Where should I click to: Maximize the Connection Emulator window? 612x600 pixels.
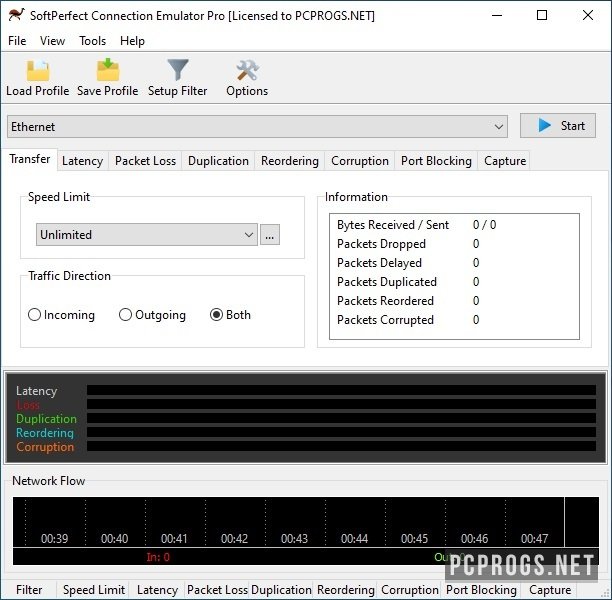pos(542,15)
